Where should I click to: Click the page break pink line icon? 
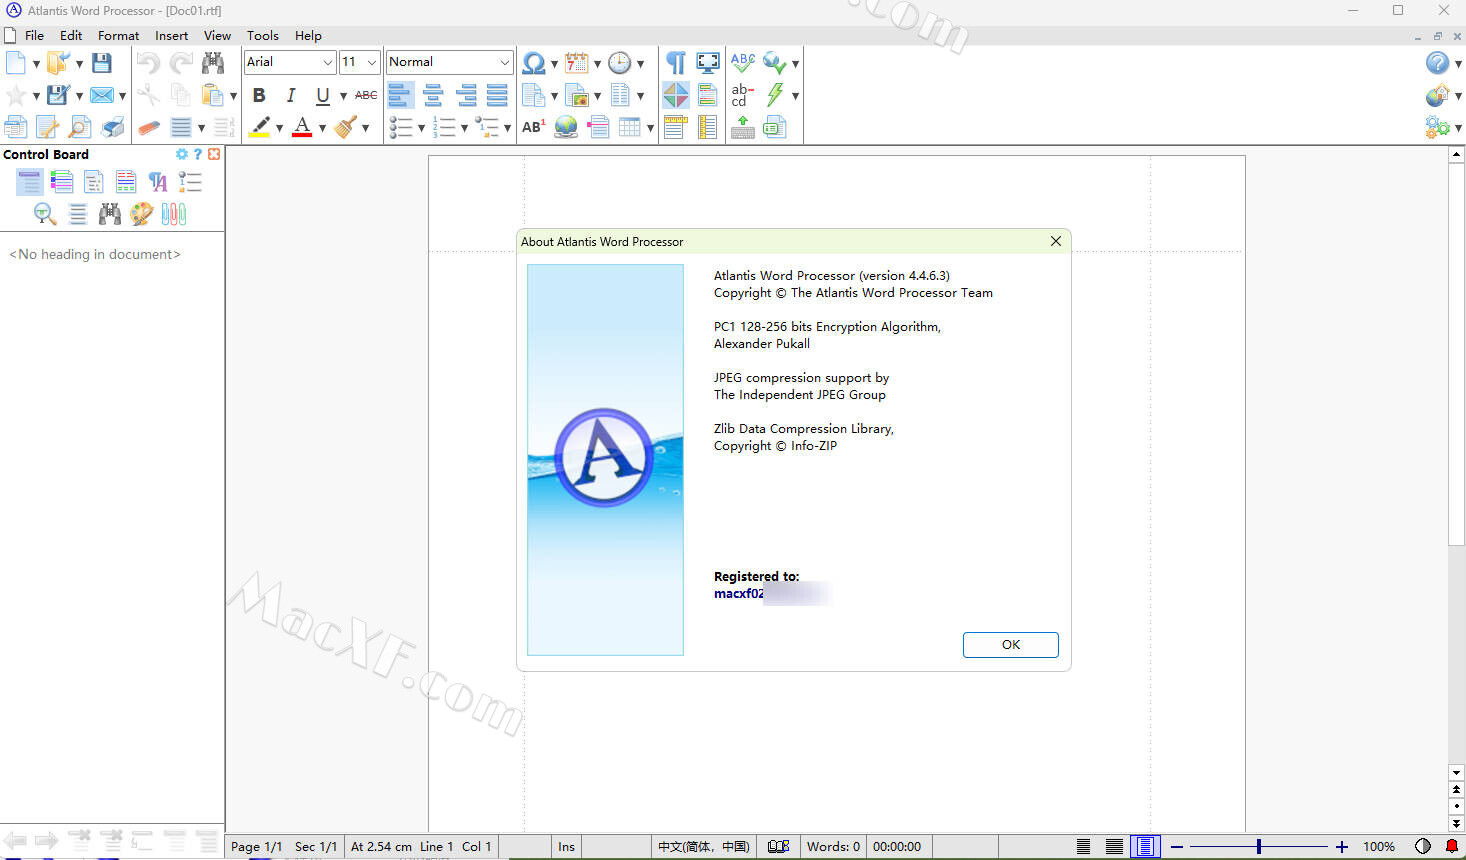[x=598, y=127]
